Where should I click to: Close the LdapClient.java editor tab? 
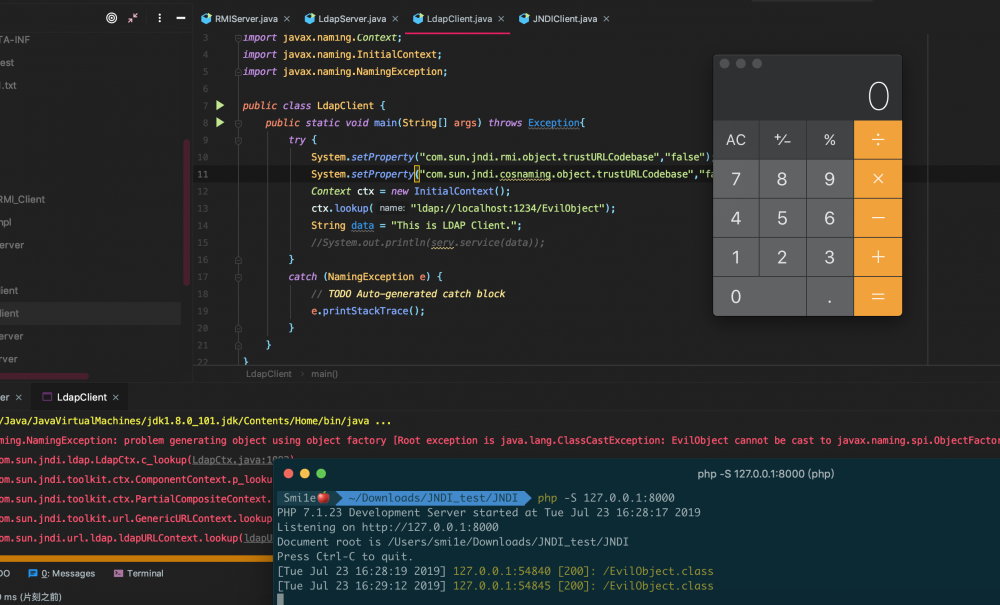click(x=501, y=19)
